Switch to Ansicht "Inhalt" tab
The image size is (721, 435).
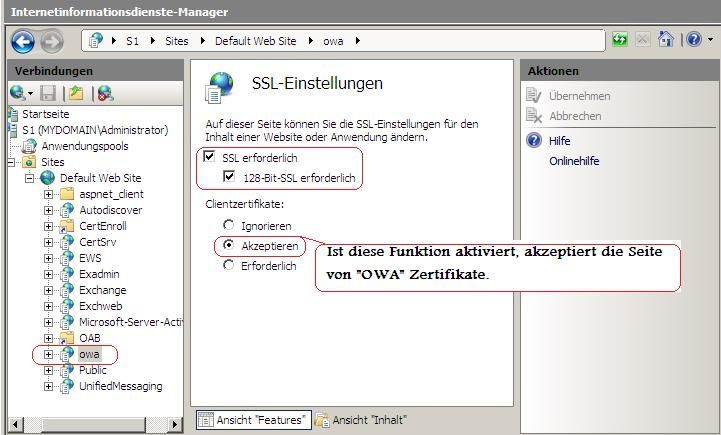(x=361, y=420)
